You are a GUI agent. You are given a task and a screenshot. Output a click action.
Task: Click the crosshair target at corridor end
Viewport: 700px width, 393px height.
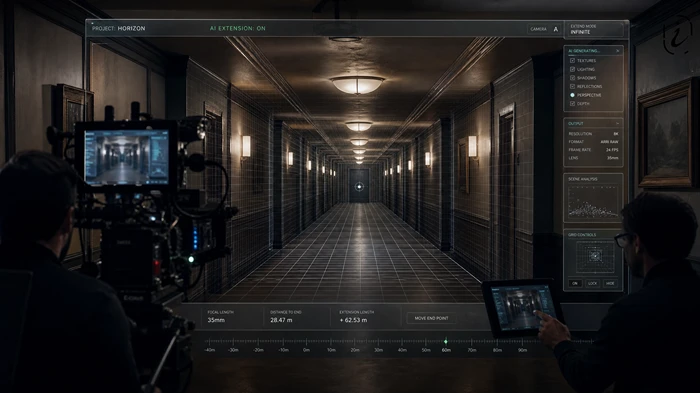click(x=359, y=187)
